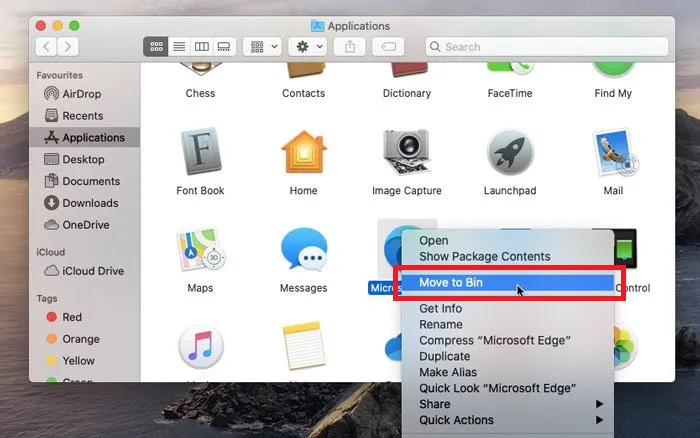The width and height of the screenshot is (700, 438).
Task: Choose Open in the context menu
Action: (x=508, y=240)
